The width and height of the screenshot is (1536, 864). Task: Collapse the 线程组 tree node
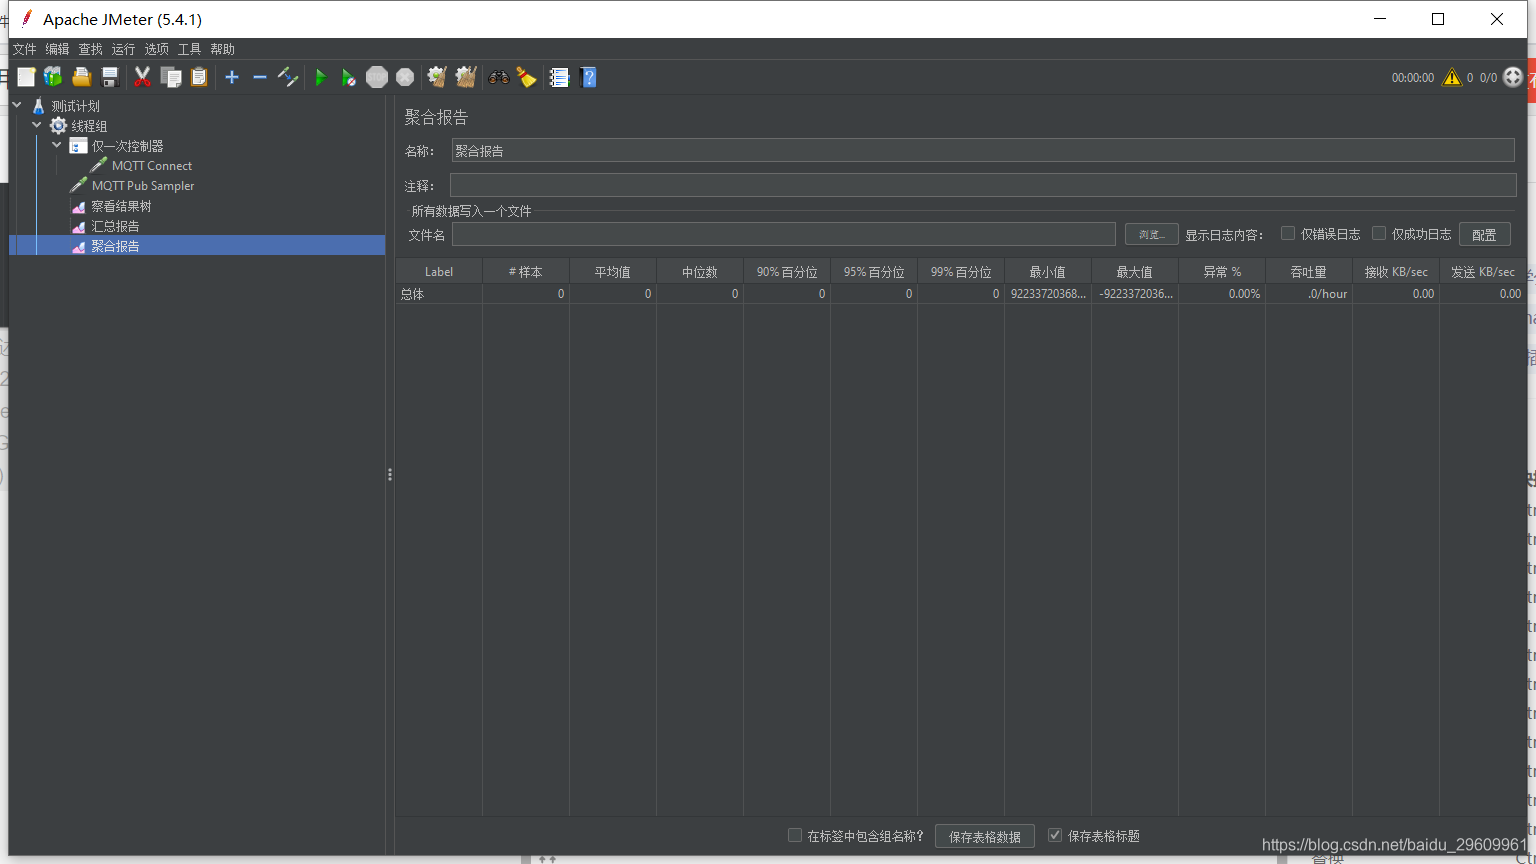click(37, 125)
